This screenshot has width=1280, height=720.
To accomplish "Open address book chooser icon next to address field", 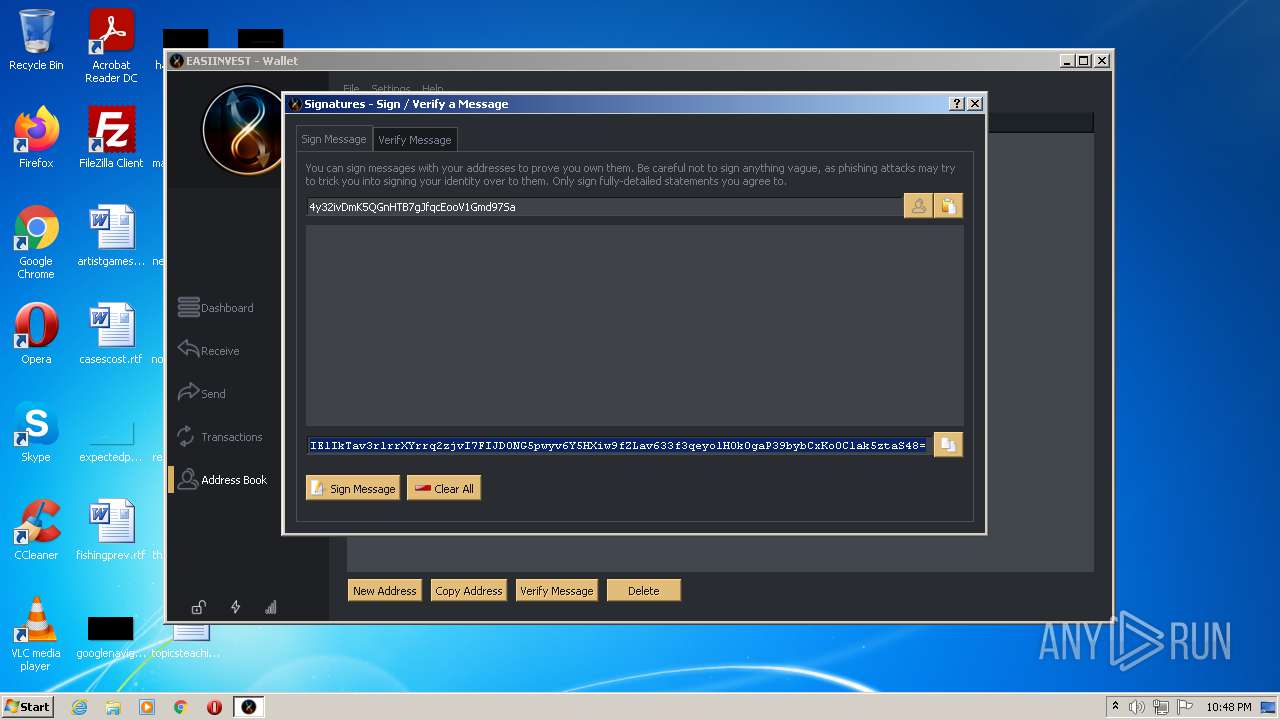I will [918, 206].
